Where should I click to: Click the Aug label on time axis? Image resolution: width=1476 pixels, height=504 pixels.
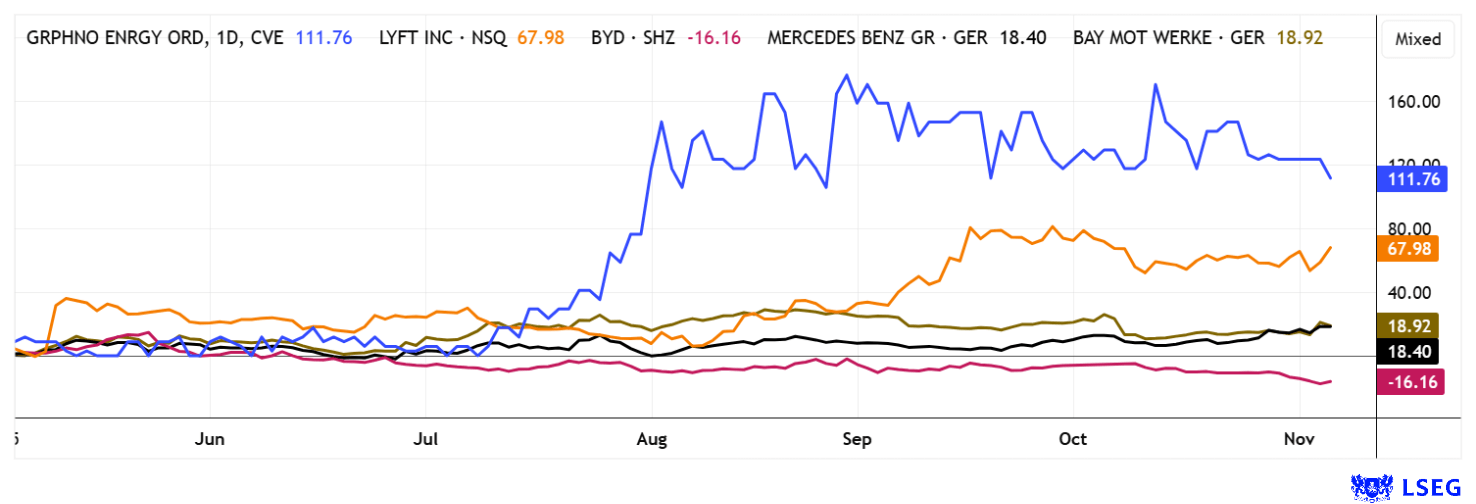(651, 438)
